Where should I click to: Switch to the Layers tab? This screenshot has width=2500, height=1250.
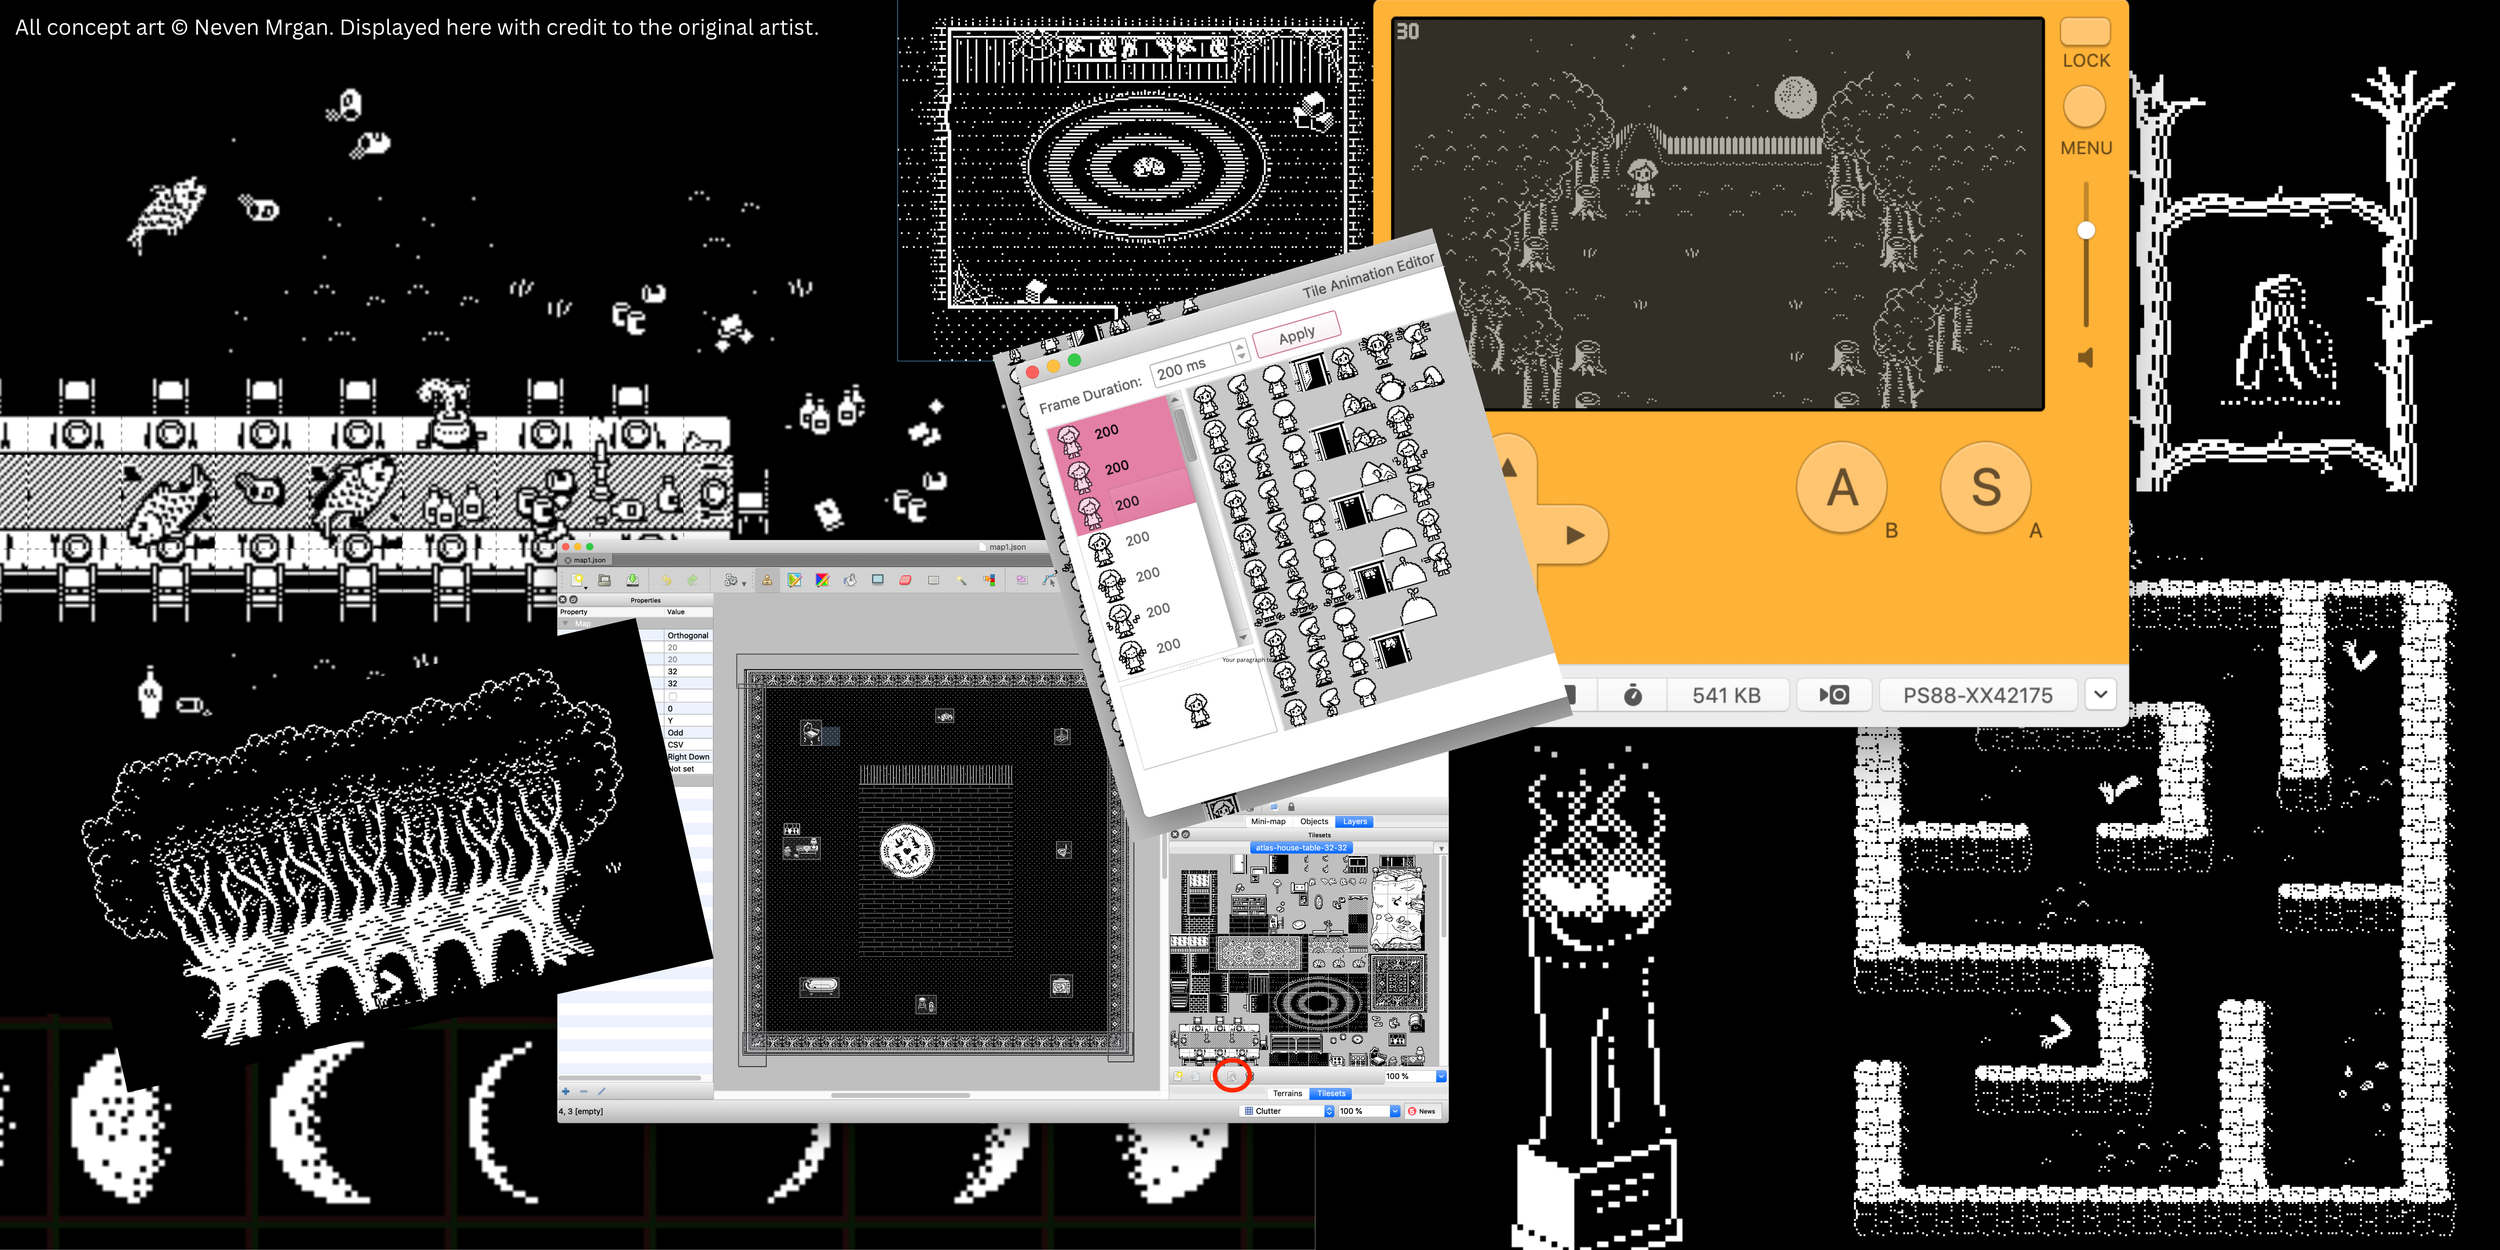coord(1355,821)
